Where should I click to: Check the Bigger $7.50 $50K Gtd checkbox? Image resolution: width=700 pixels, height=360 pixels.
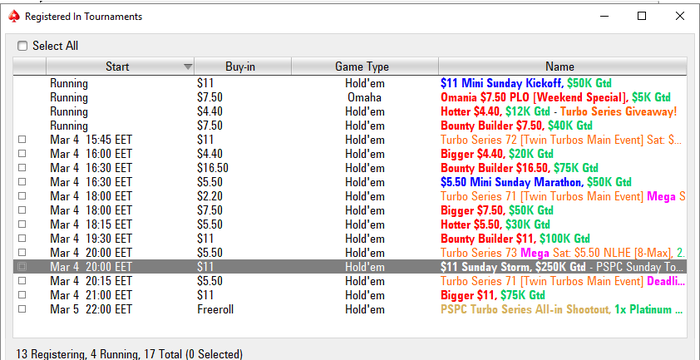pyautogui.click(x=22, y=210)
